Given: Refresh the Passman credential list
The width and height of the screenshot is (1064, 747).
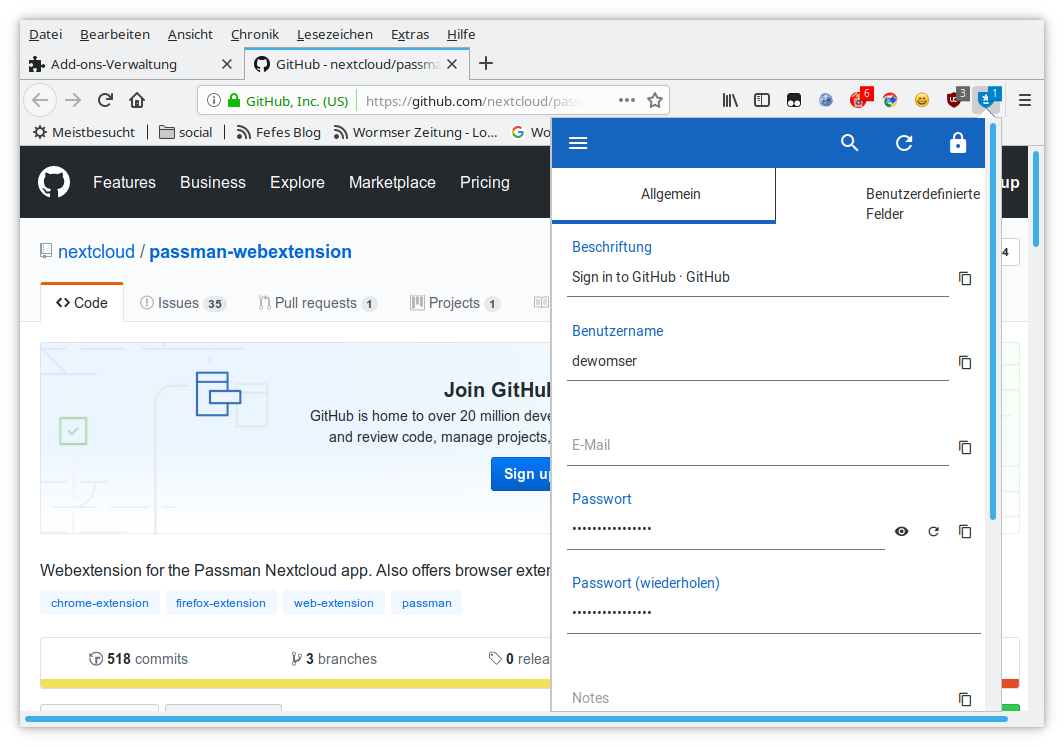Looking at the screenshot, I should tap(904, 143).
